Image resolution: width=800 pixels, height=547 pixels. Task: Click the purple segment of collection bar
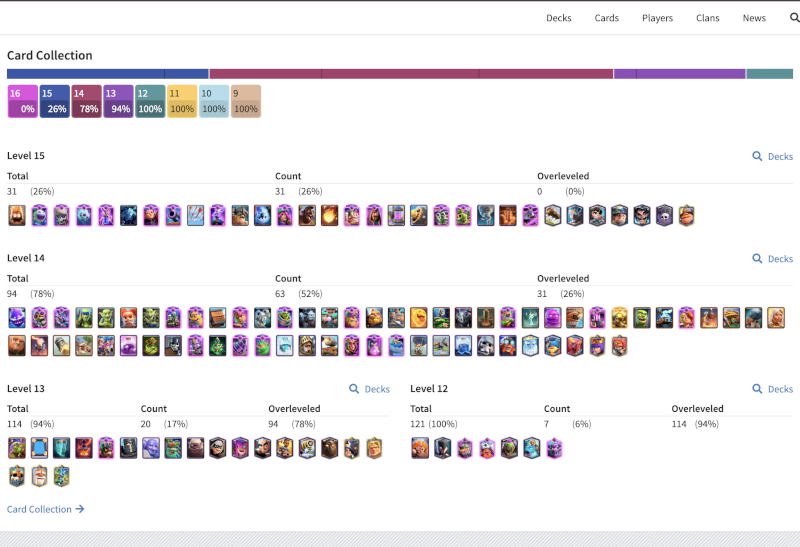680,74
